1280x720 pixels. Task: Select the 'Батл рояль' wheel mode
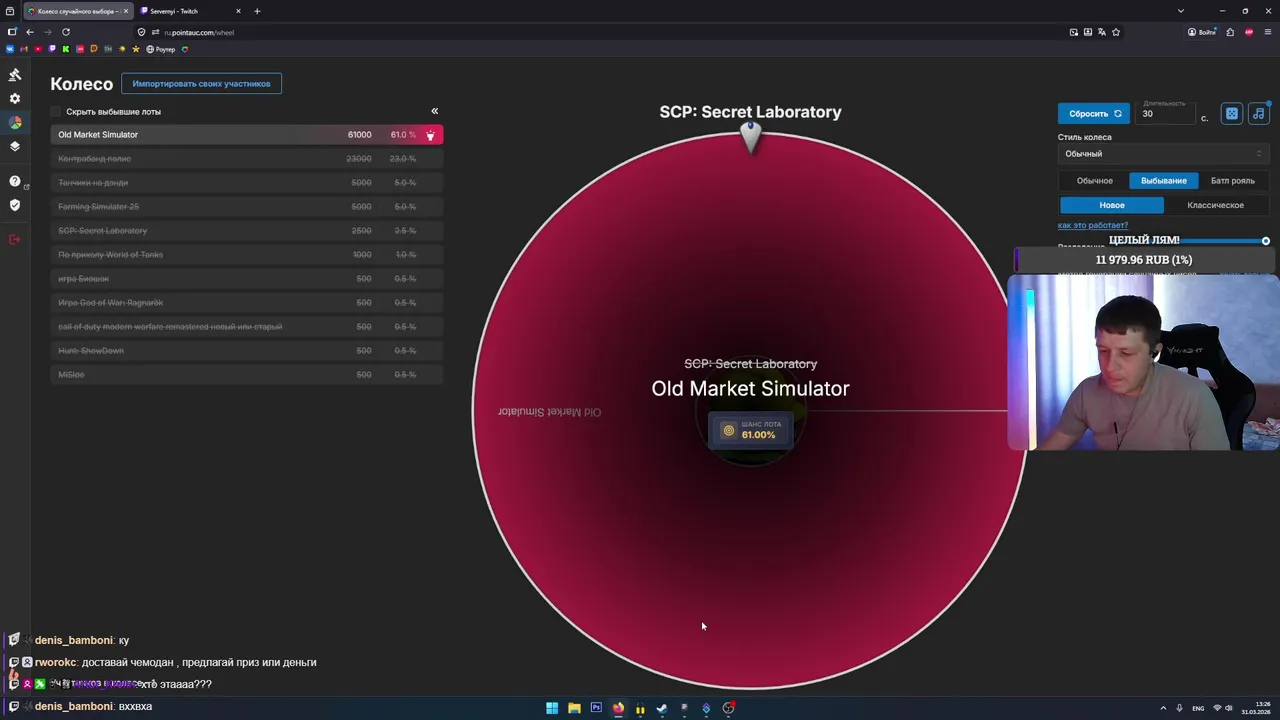[x=1233, y=181]
